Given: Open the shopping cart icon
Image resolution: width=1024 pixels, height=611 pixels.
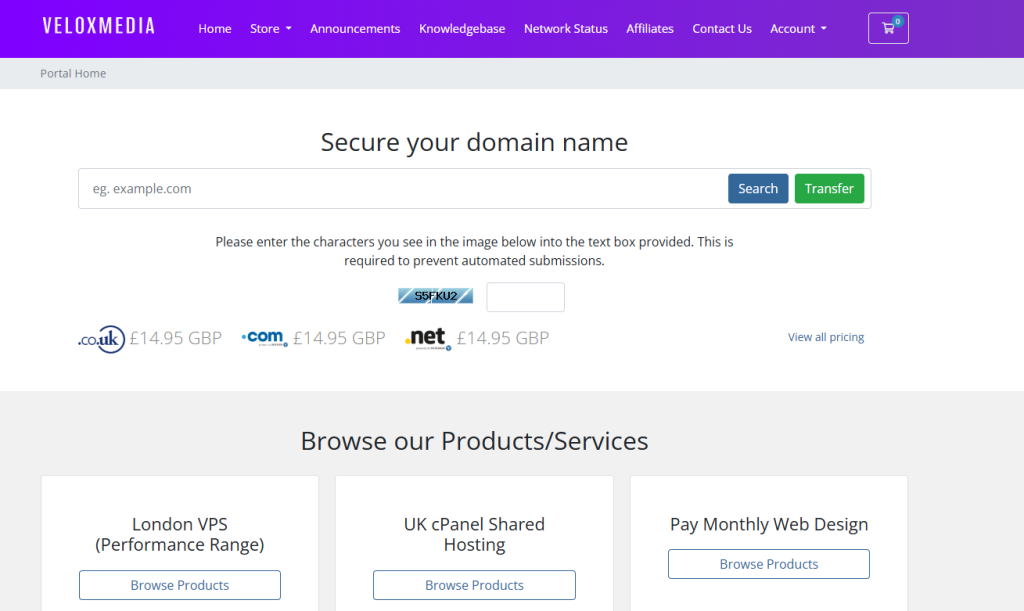Looking at the screenshot, I should (888, 28).
